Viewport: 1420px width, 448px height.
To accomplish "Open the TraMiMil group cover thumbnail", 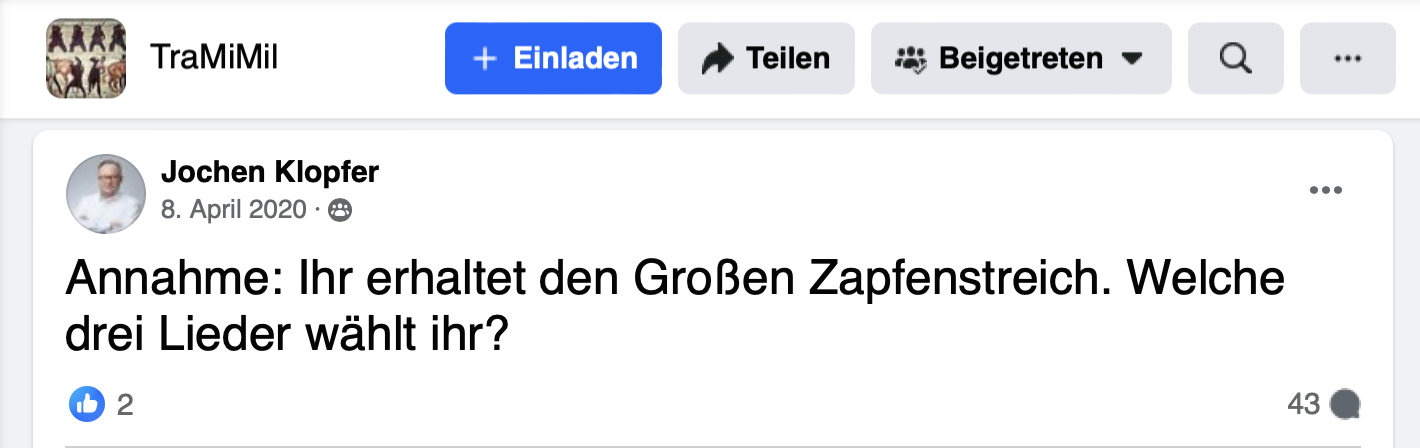I will point(86,58).
